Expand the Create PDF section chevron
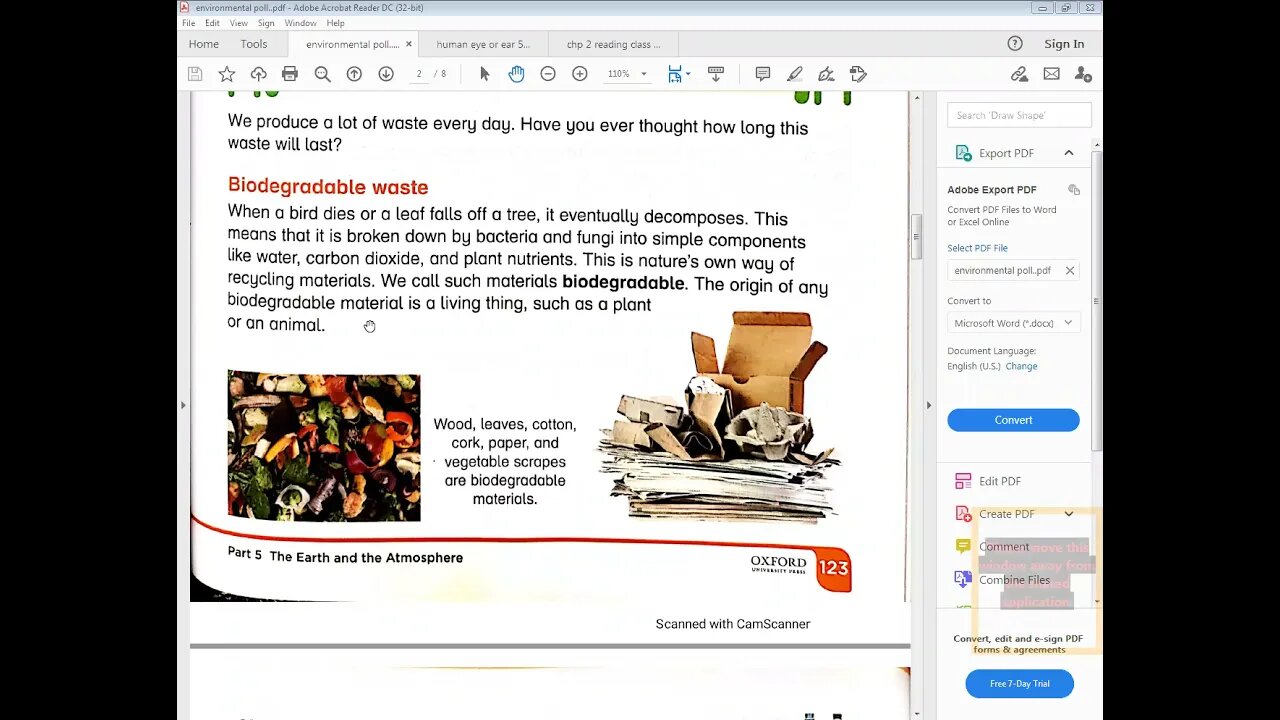The height and width of the screenshot is (720, 1280). point(1068,514)
